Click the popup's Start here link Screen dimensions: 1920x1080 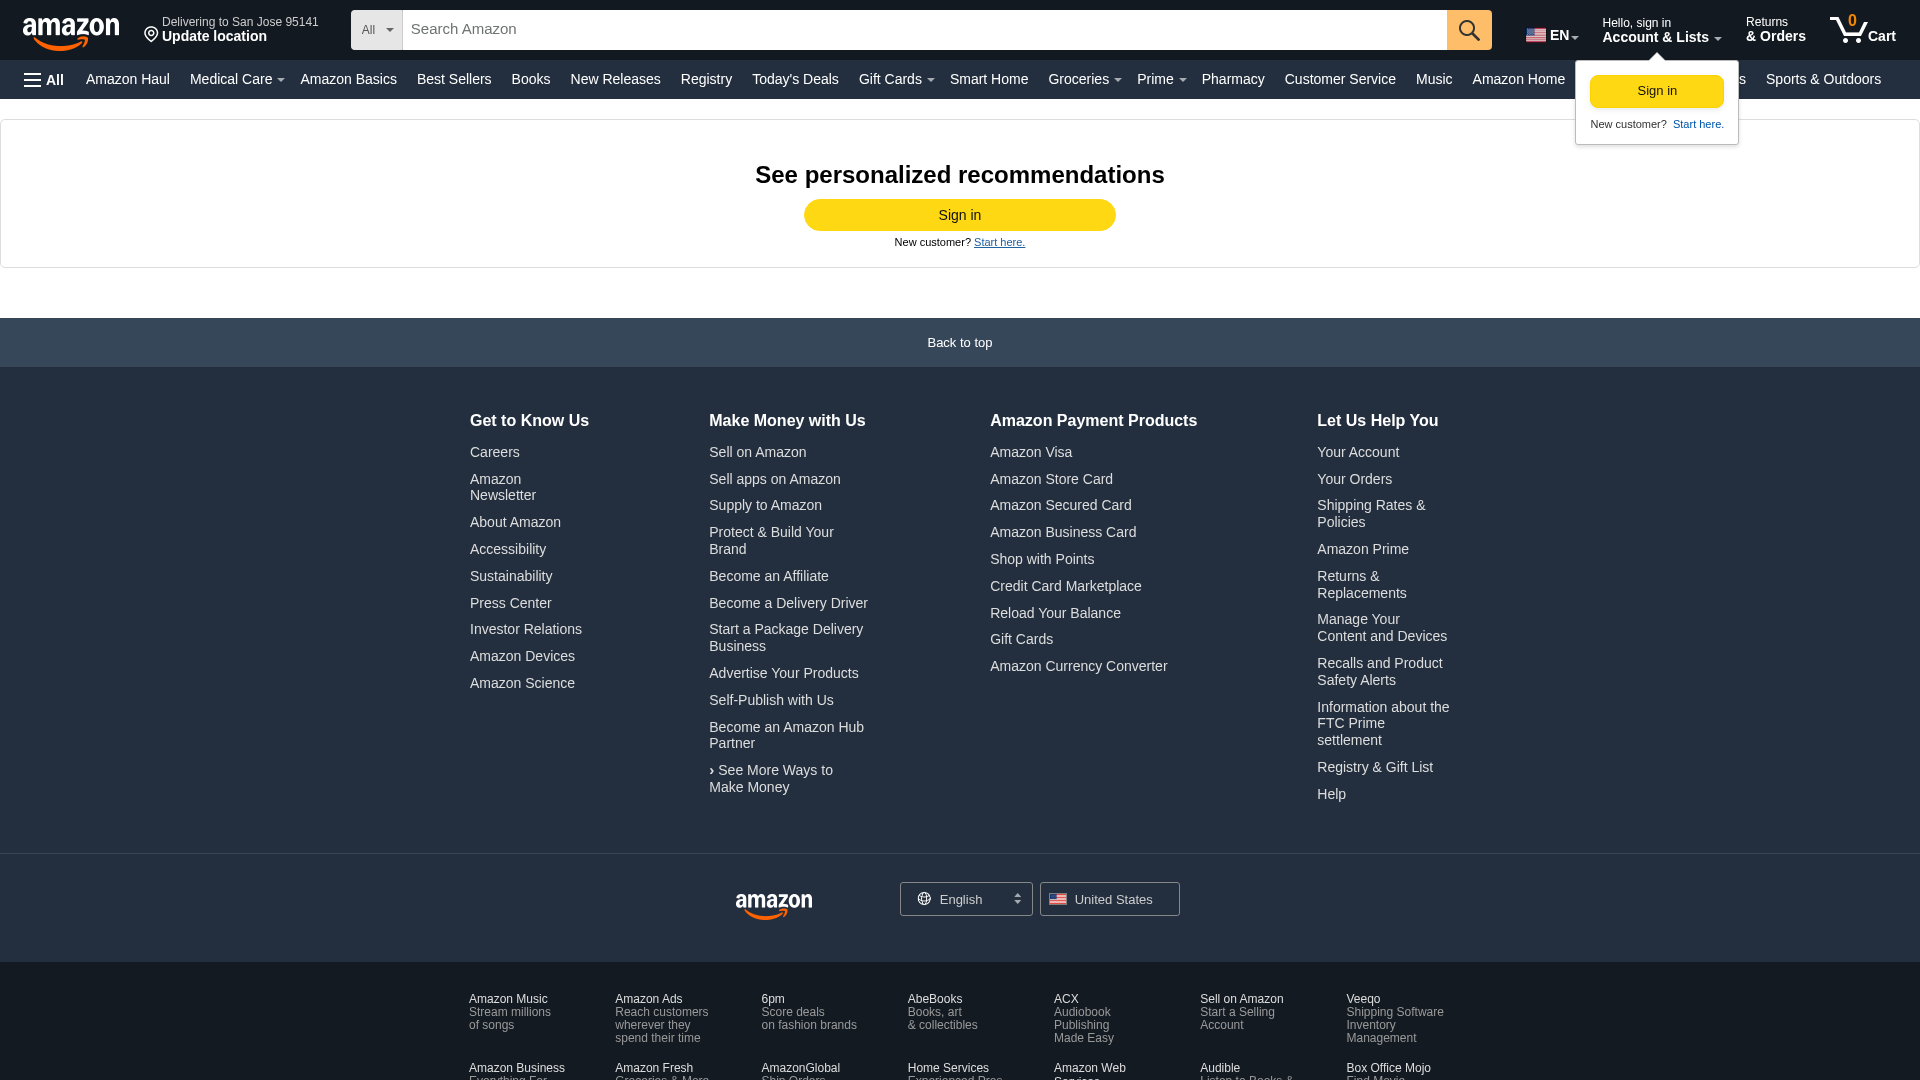1698,124
